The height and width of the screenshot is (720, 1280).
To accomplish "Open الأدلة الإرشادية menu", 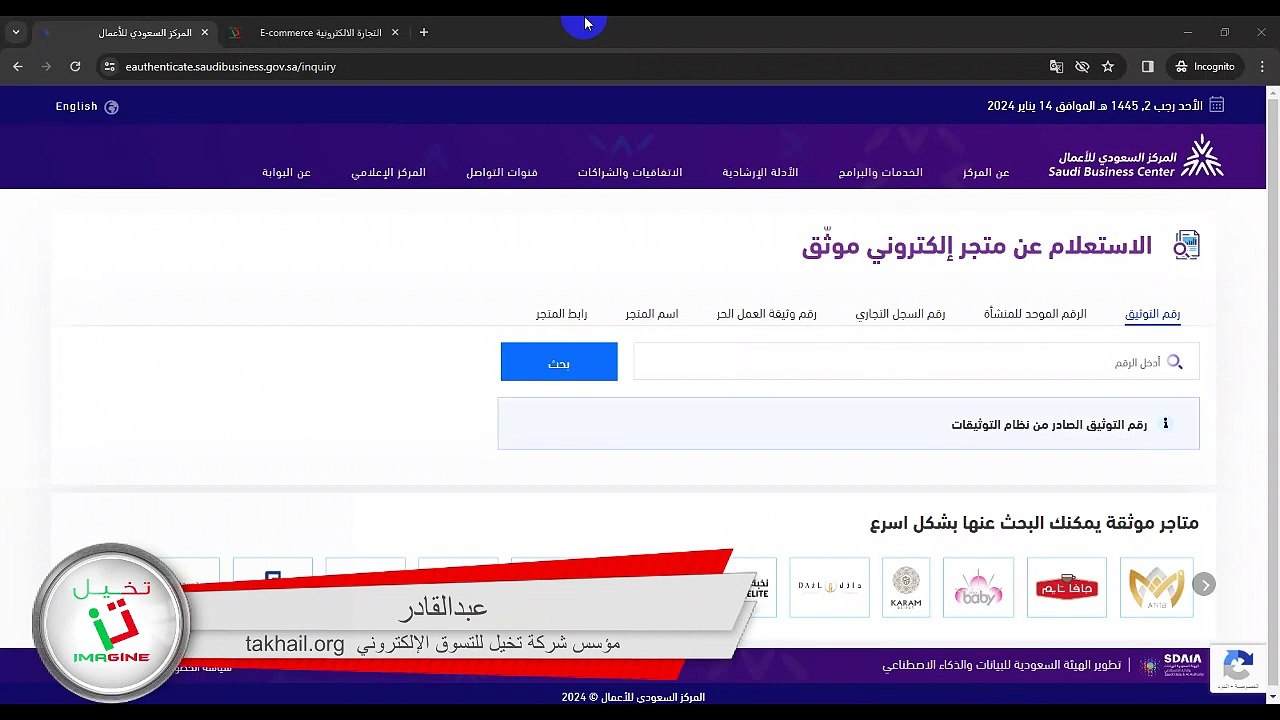I will point(760,172).
